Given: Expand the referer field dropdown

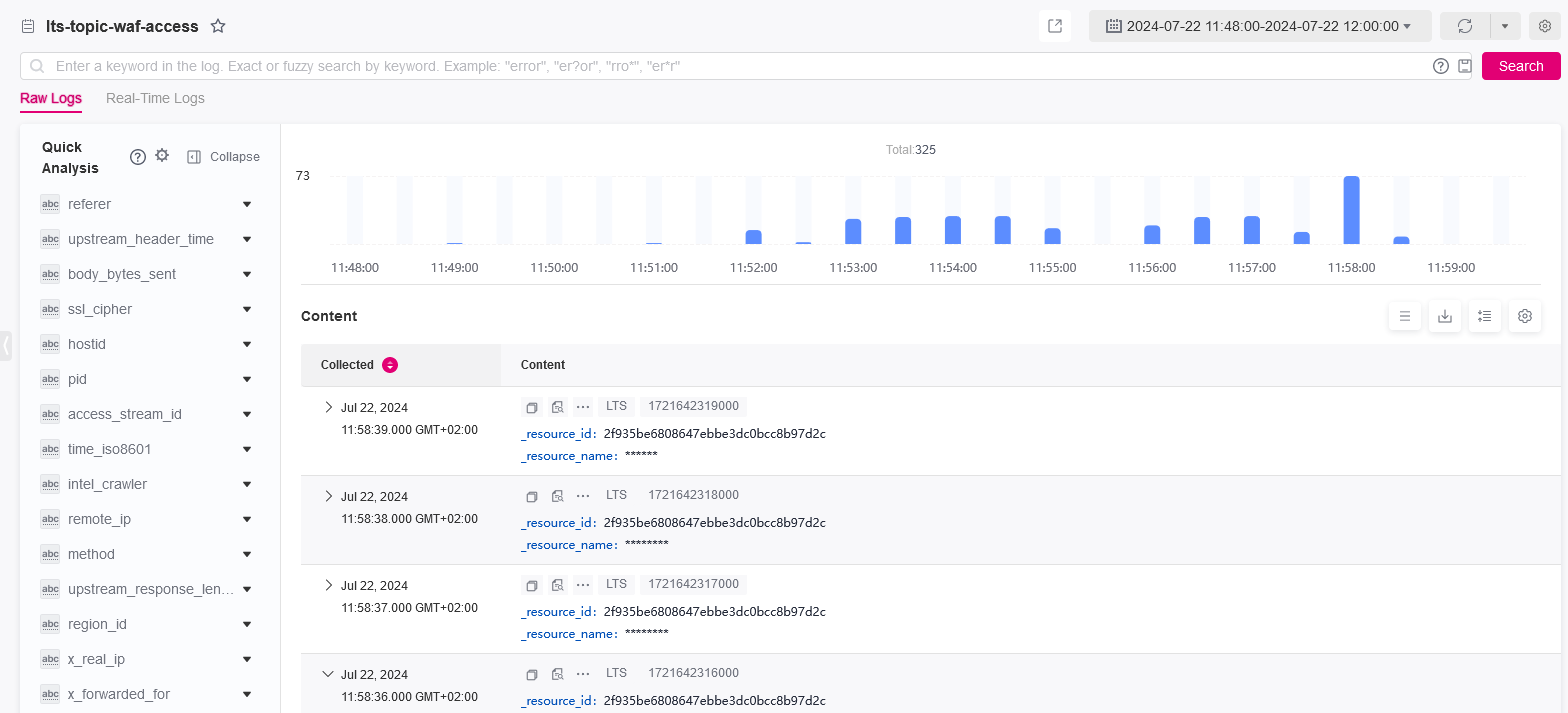Looking at the screenshot, I should pos(247,204).
